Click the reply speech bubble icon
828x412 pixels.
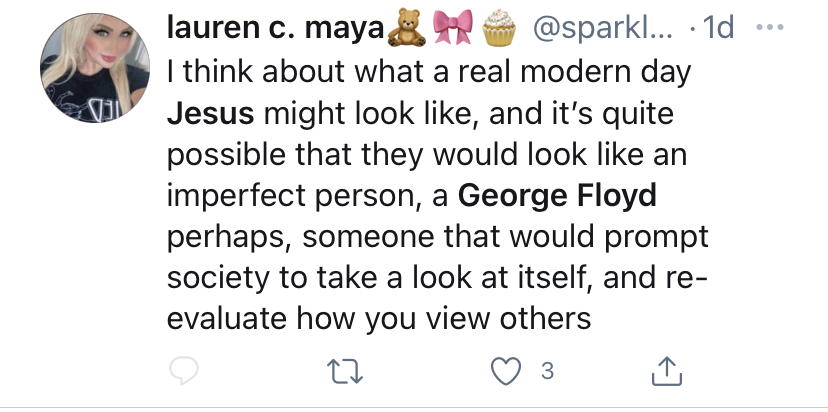184,371
